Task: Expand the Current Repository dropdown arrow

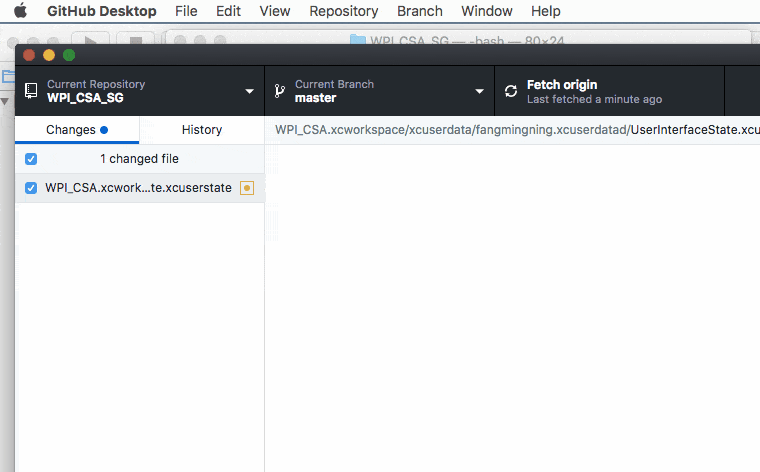Action: point(250,91)
